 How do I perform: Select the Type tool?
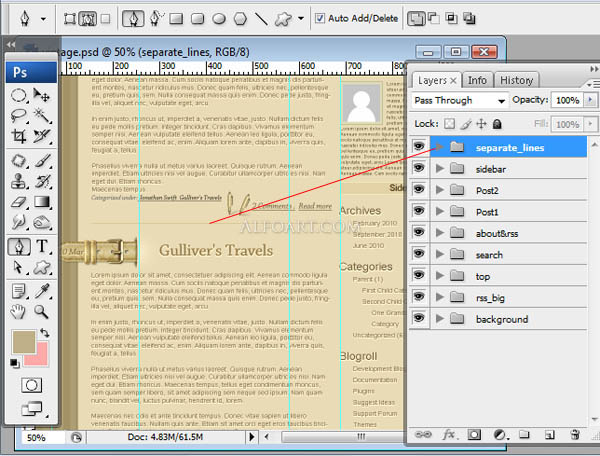42,247
